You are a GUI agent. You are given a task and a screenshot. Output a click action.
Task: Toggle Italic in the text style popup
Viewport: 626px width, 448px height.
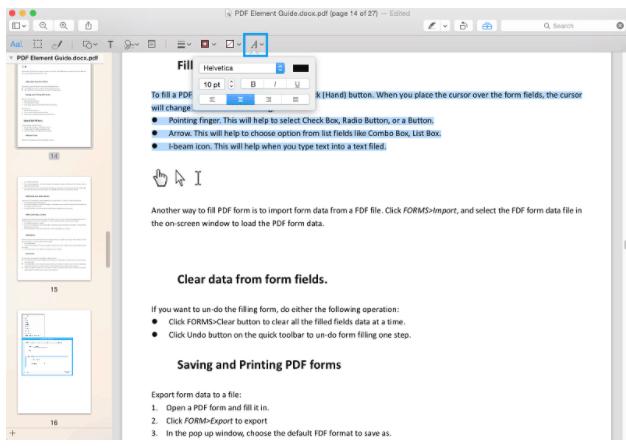coord(276,84)
